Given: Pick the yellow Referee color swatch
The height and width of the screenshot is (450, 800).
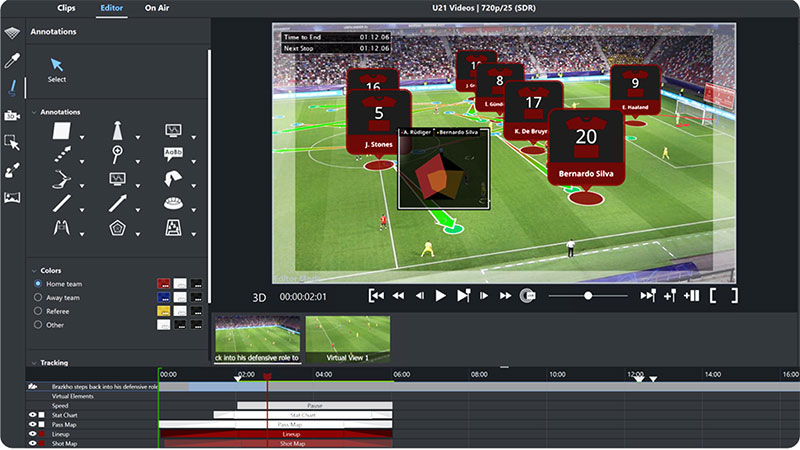Looking at the screenshot, I should [164, 311].
